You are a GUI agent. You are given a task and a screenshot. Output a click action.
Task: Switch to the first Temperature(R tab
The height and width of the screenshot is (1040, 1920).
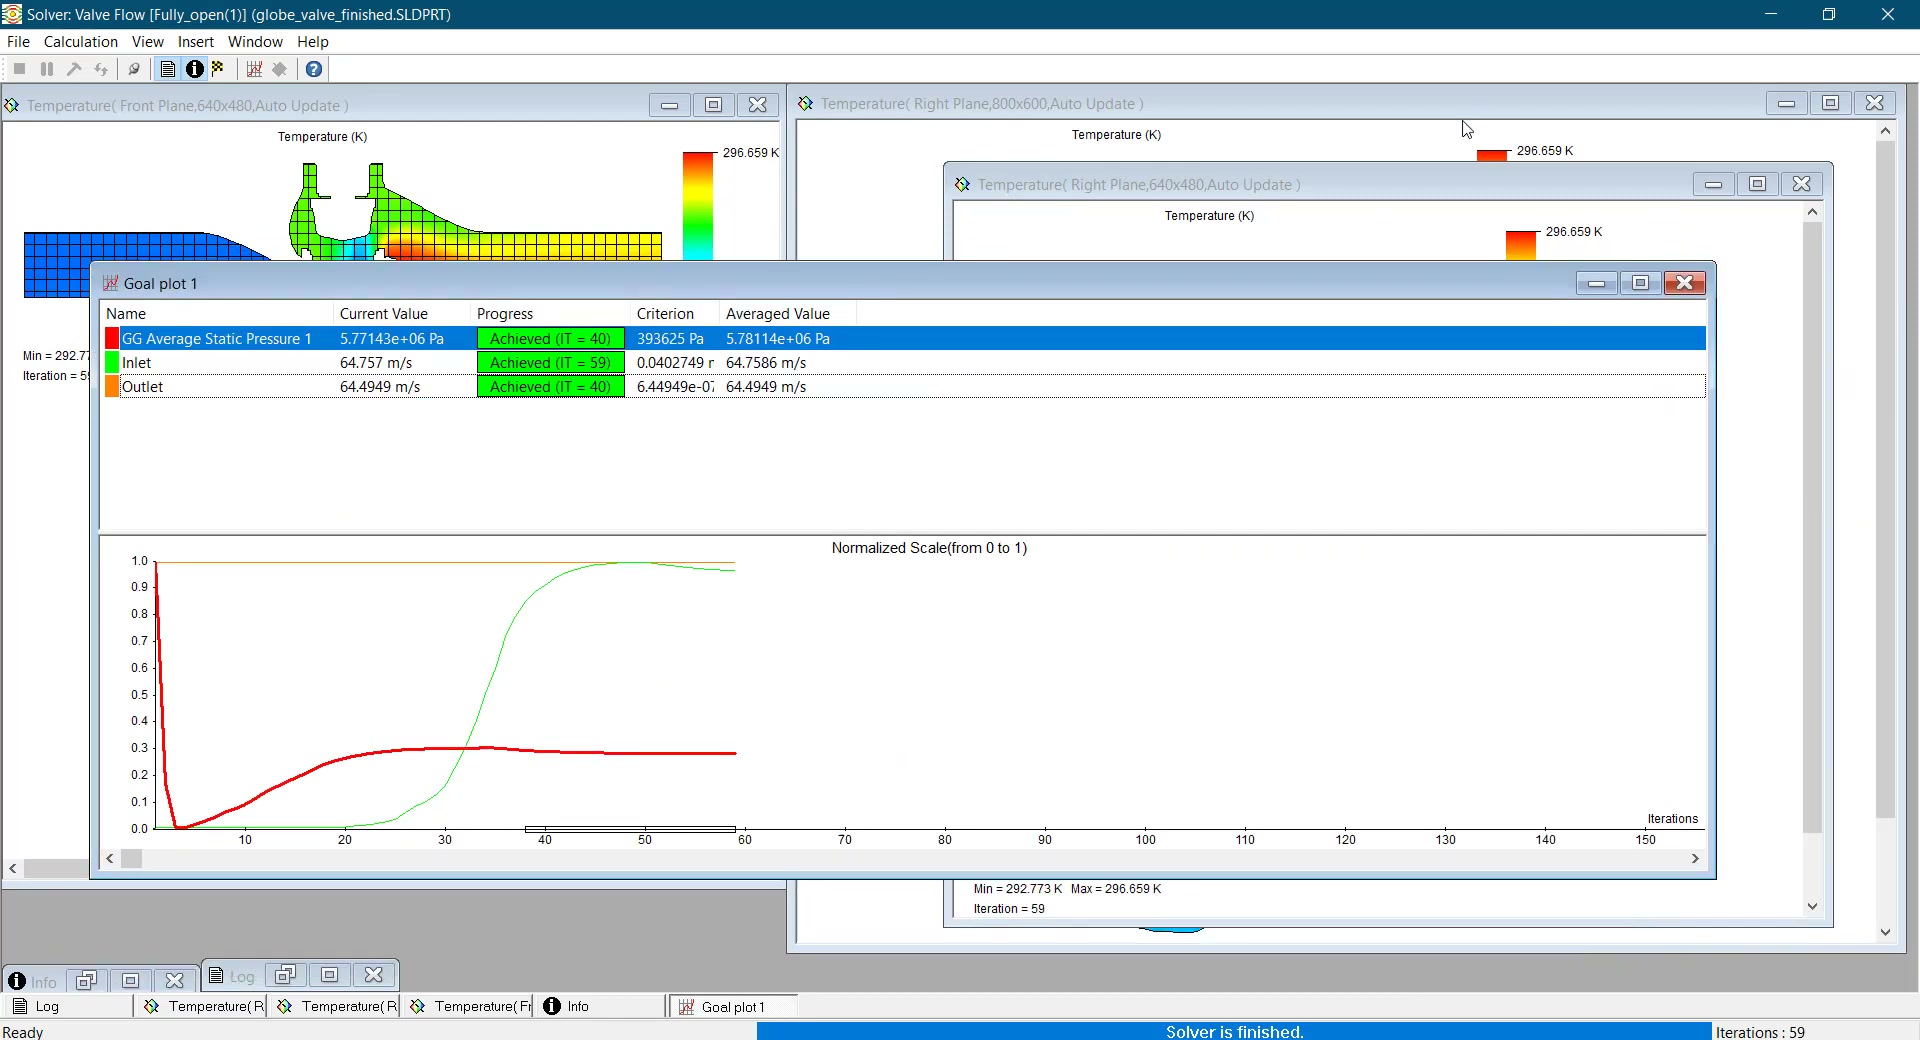point(201,1006)
